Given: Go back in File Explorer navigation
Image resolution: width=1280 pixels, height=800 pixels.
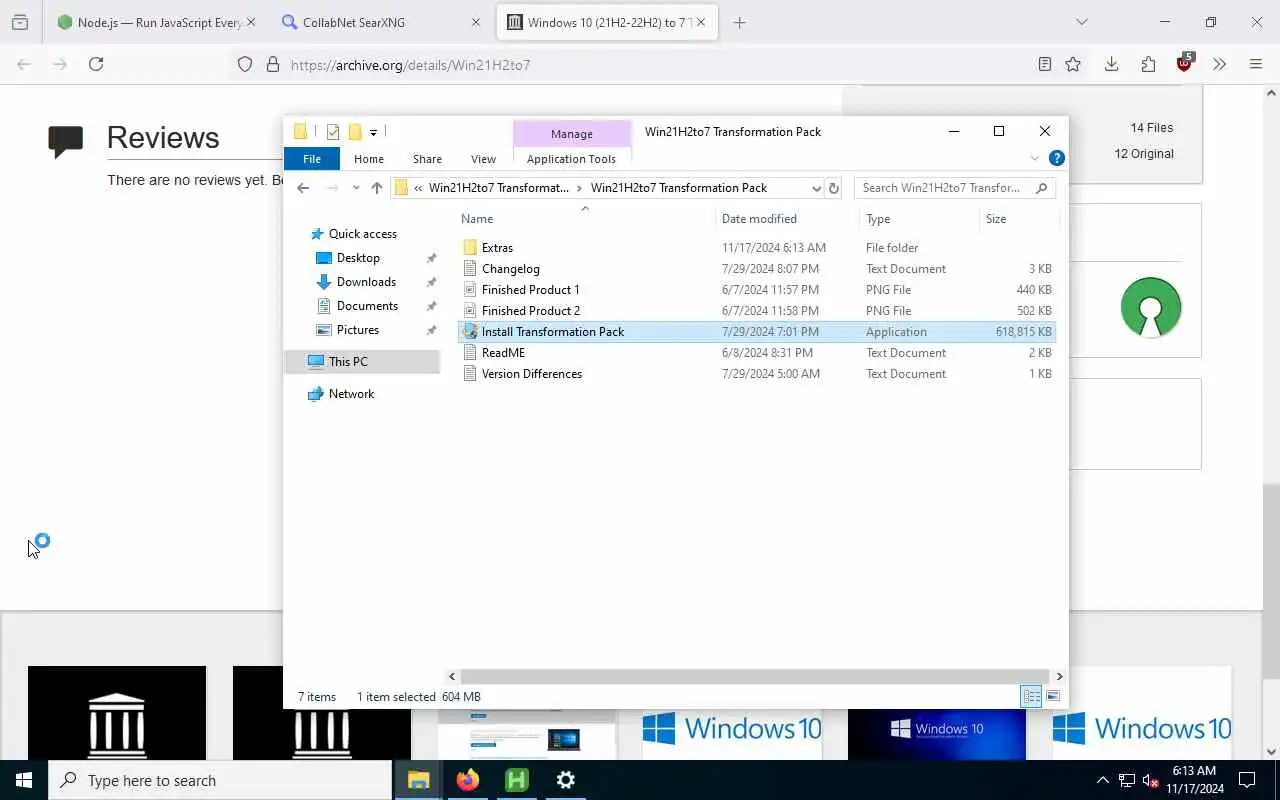Looking at the screenshot, I should click(303, 188).
